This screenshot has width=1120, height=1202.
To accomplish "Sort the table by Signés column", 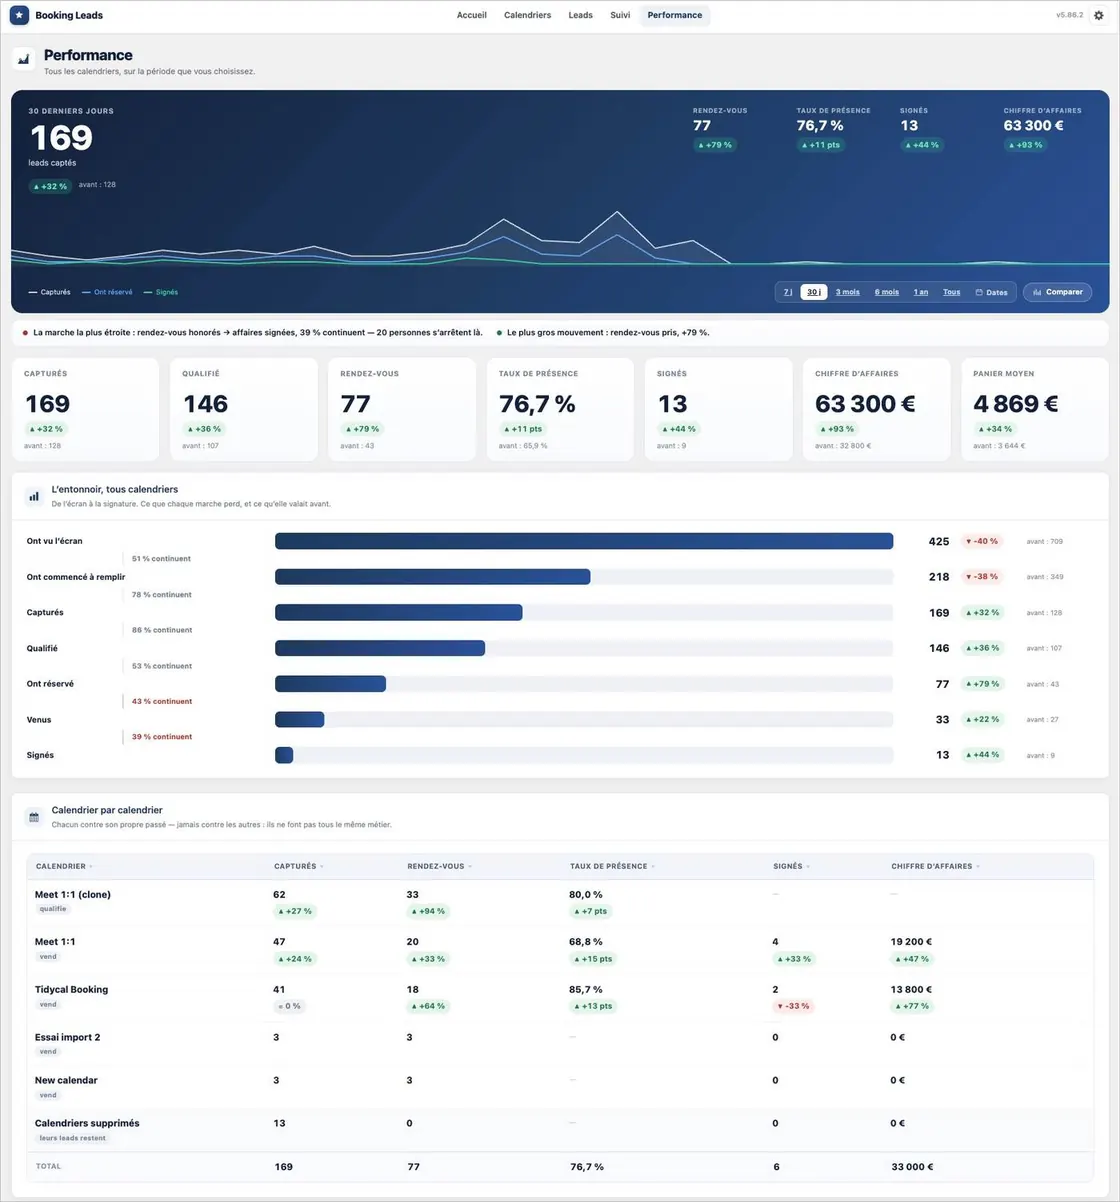I will pos(792,866).
